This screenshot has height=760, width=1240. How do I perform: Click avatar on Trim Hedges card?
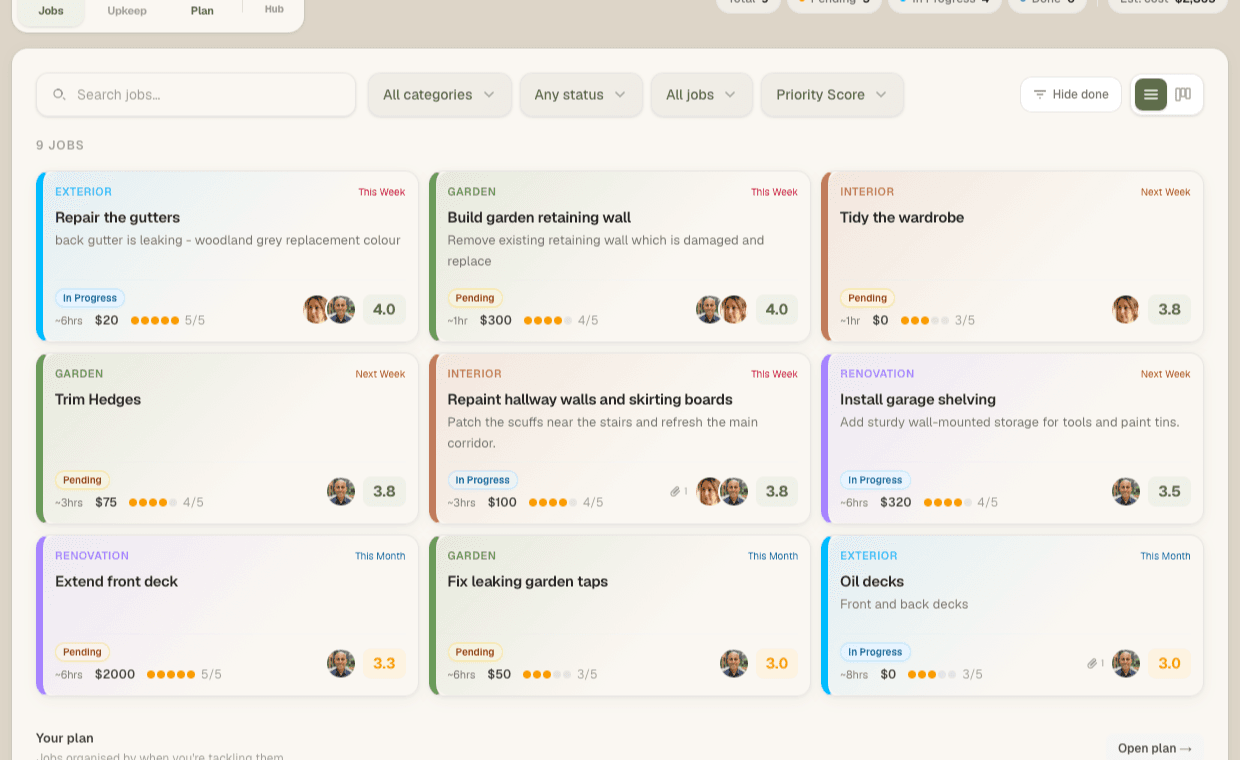[341, 491]
